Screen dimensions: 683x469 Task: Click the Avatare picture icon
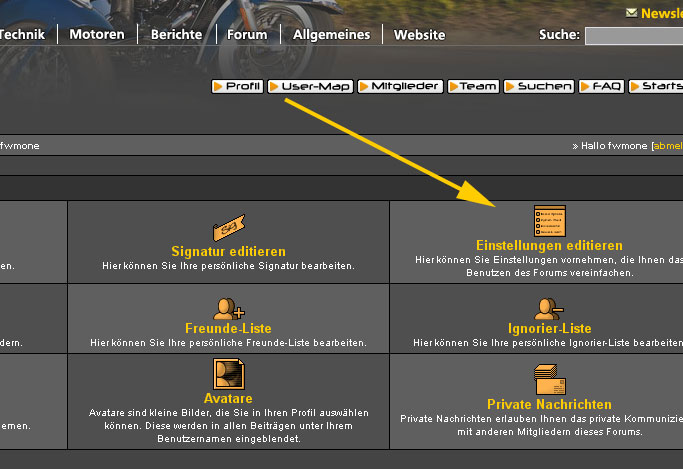pos(229,375)
